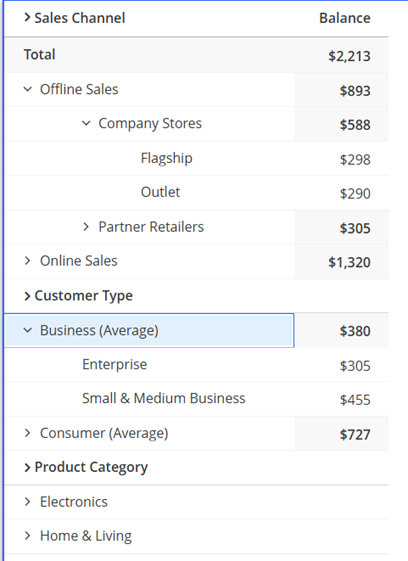Collapse the Company Stores chevron
408x561 pixels.
coord(86,123)
